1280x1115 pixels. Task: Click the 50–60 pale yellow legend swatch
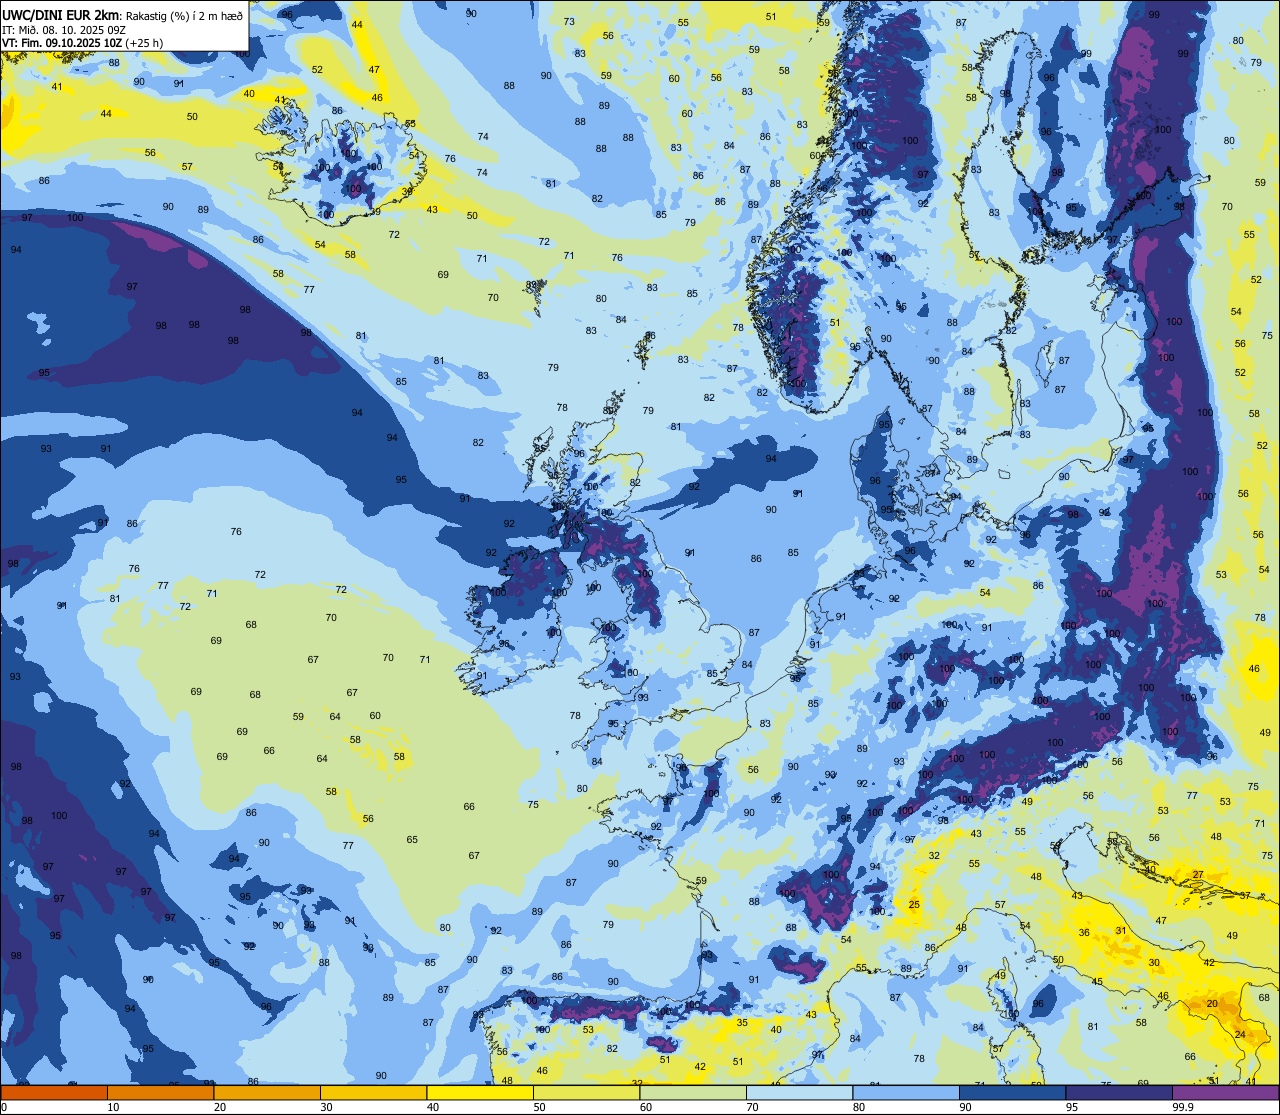click(x=586, y=1092)
